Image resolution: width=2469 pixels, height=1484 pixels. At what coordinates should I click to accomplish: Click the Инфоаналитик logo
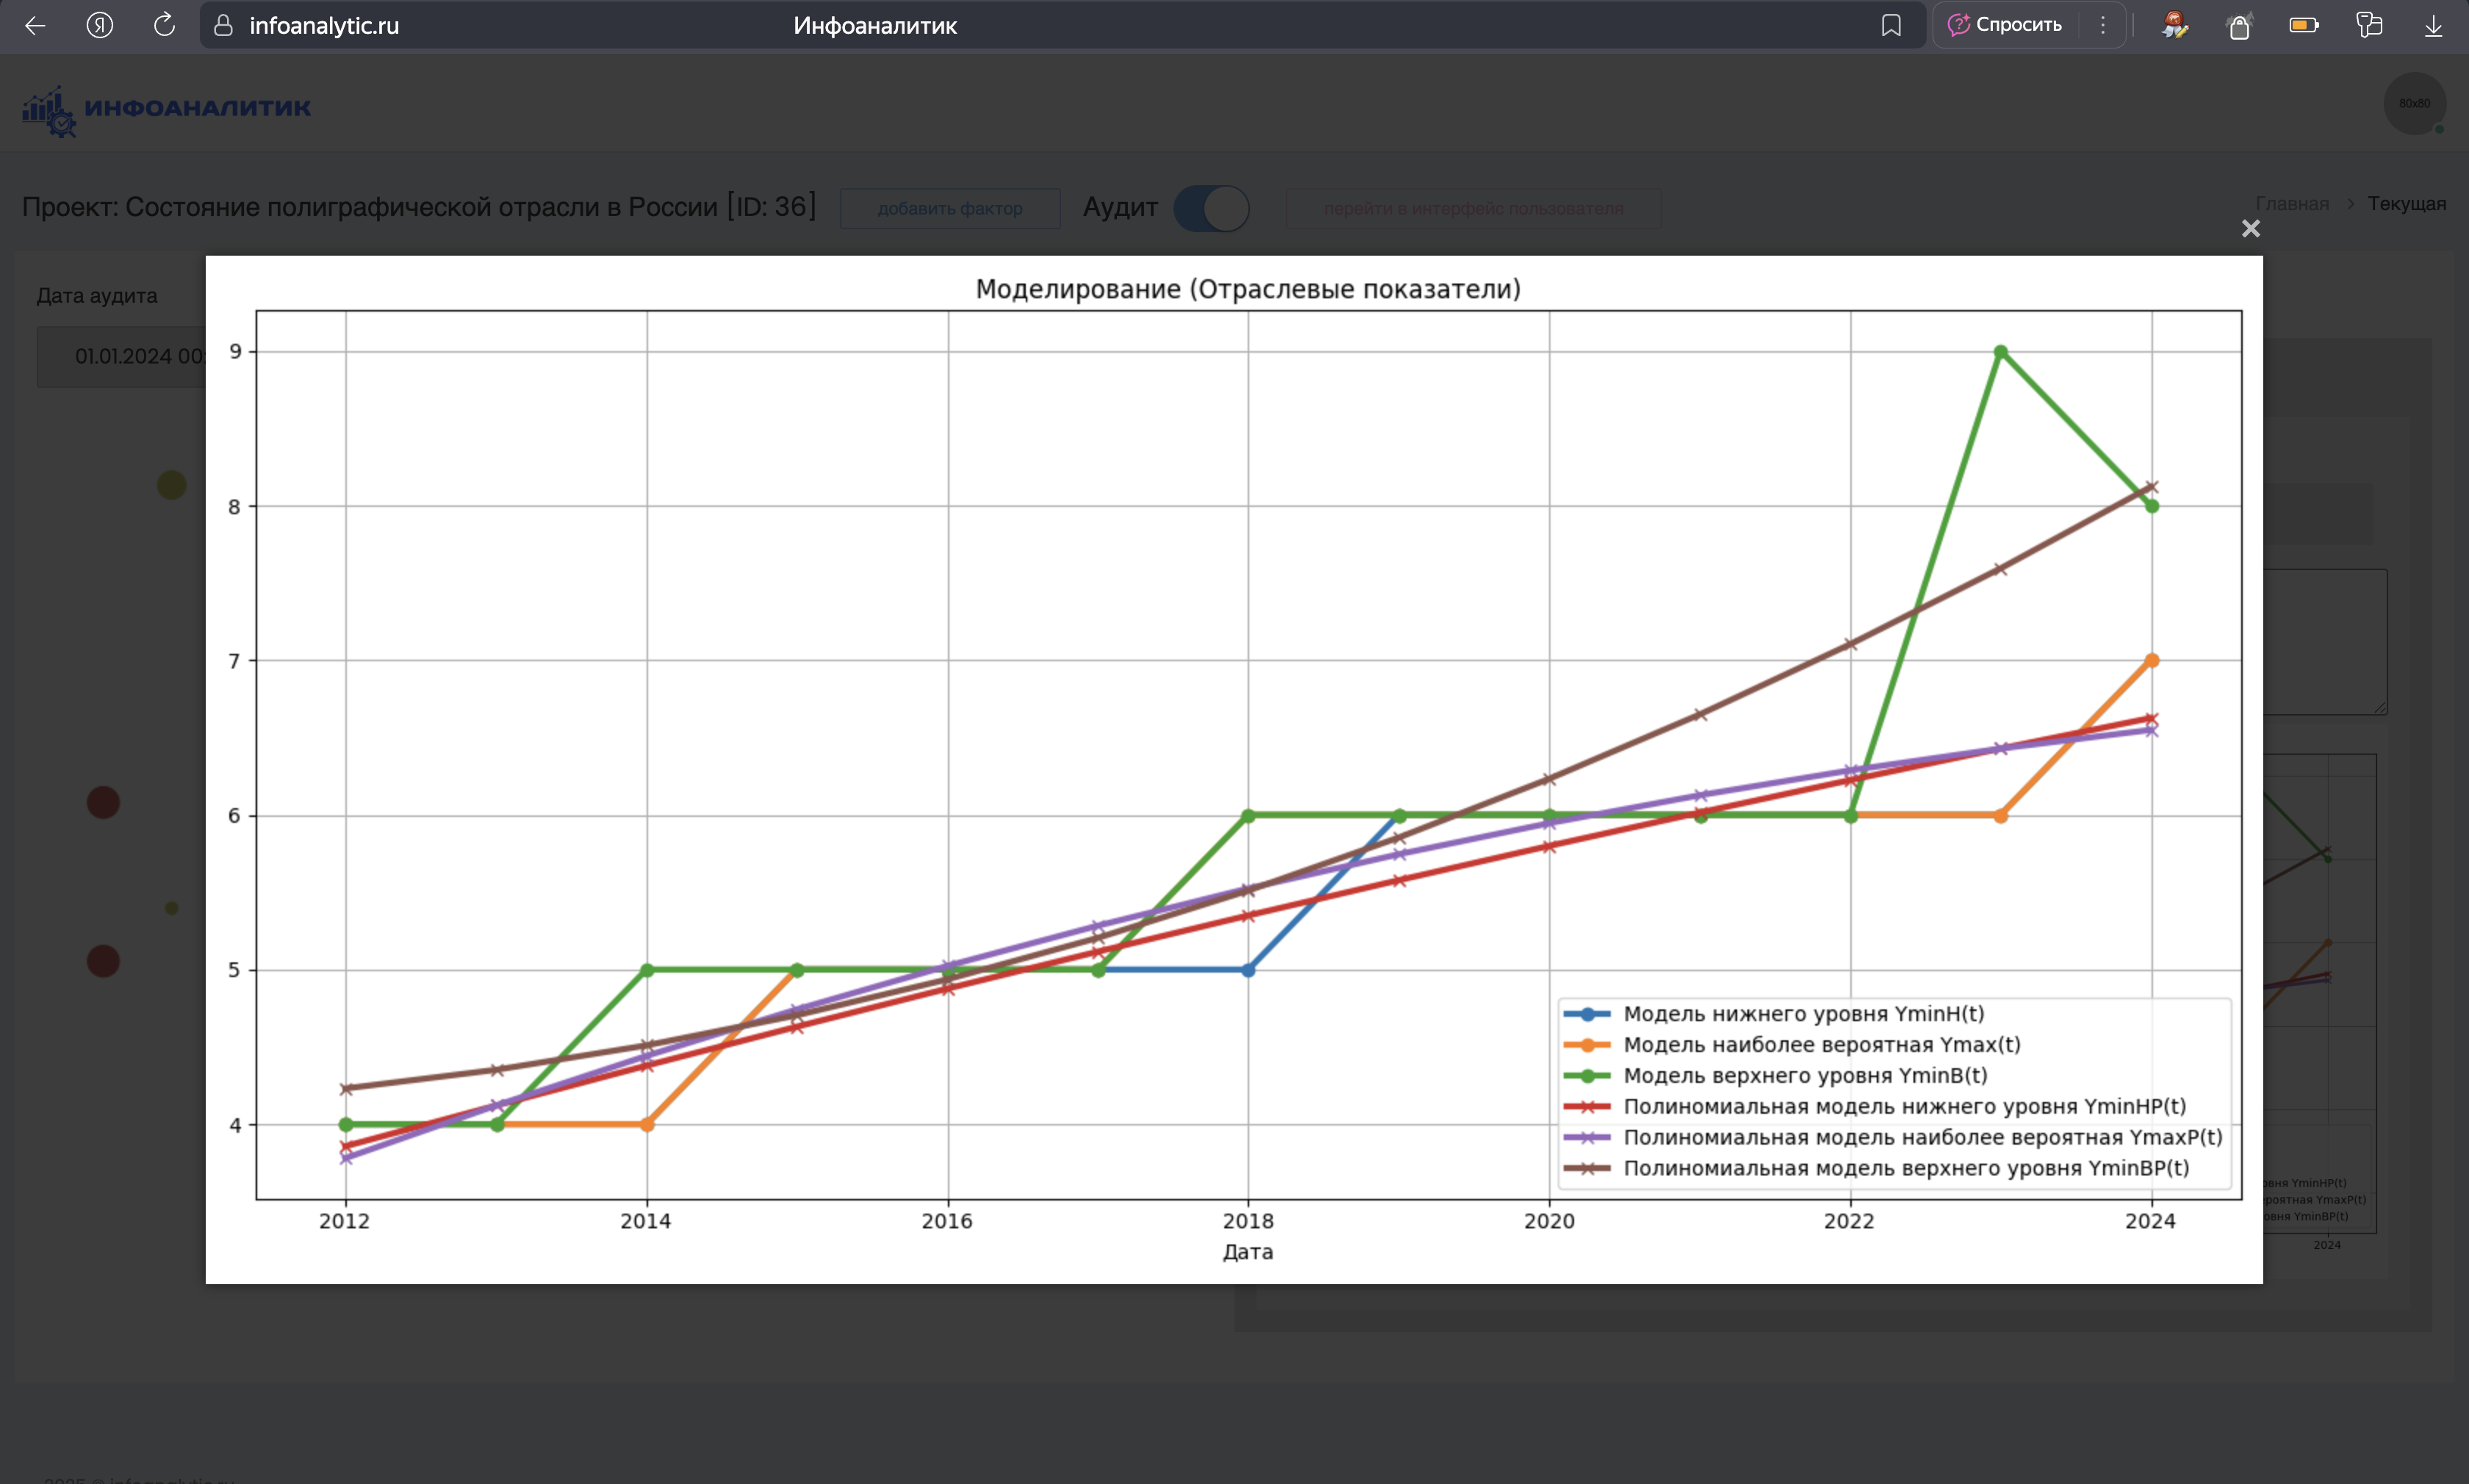[x=166, y=108]
